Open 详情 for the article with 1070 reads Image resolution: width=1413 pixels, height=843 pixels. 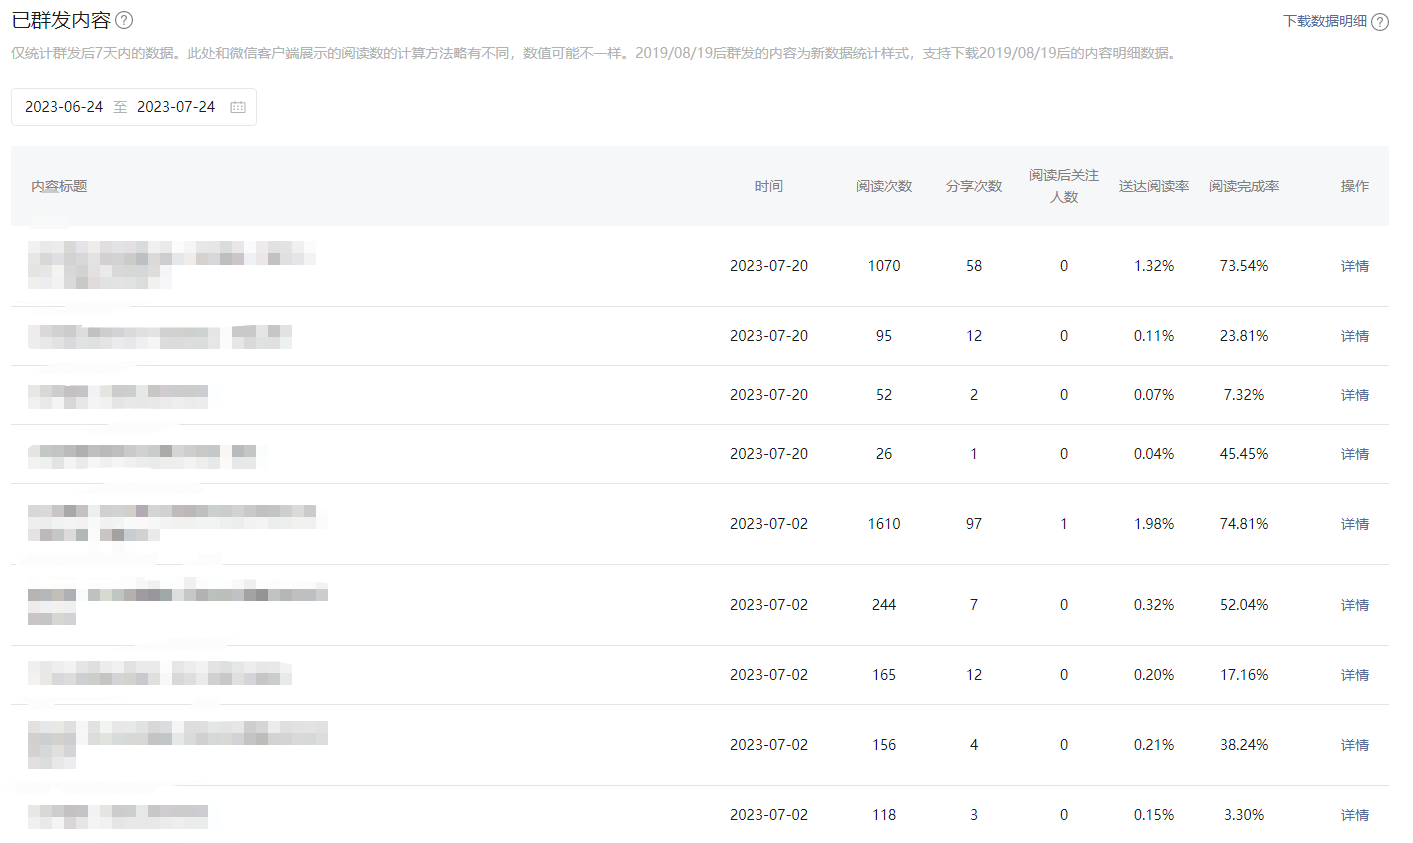(1354, 266)
